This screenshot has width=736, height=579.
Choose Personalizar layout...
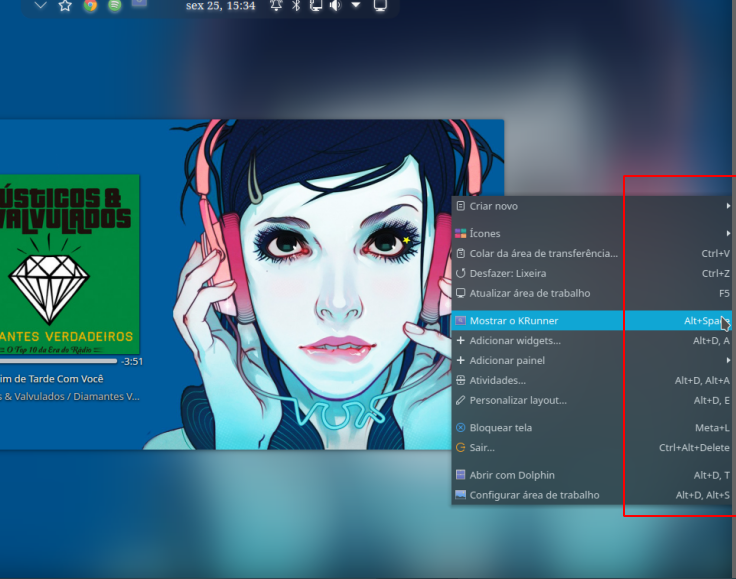(x=591, y=400)
